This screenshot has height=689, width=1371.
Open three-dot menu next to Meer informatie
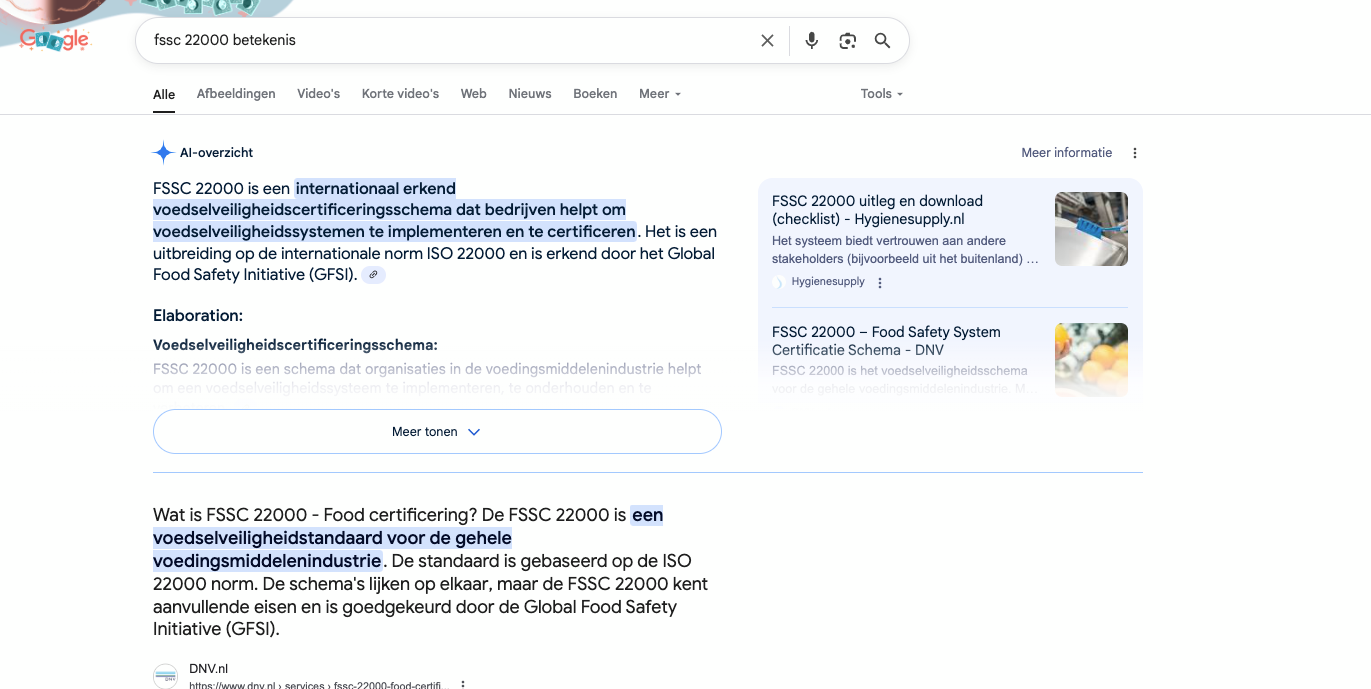tap(1134, 153)
